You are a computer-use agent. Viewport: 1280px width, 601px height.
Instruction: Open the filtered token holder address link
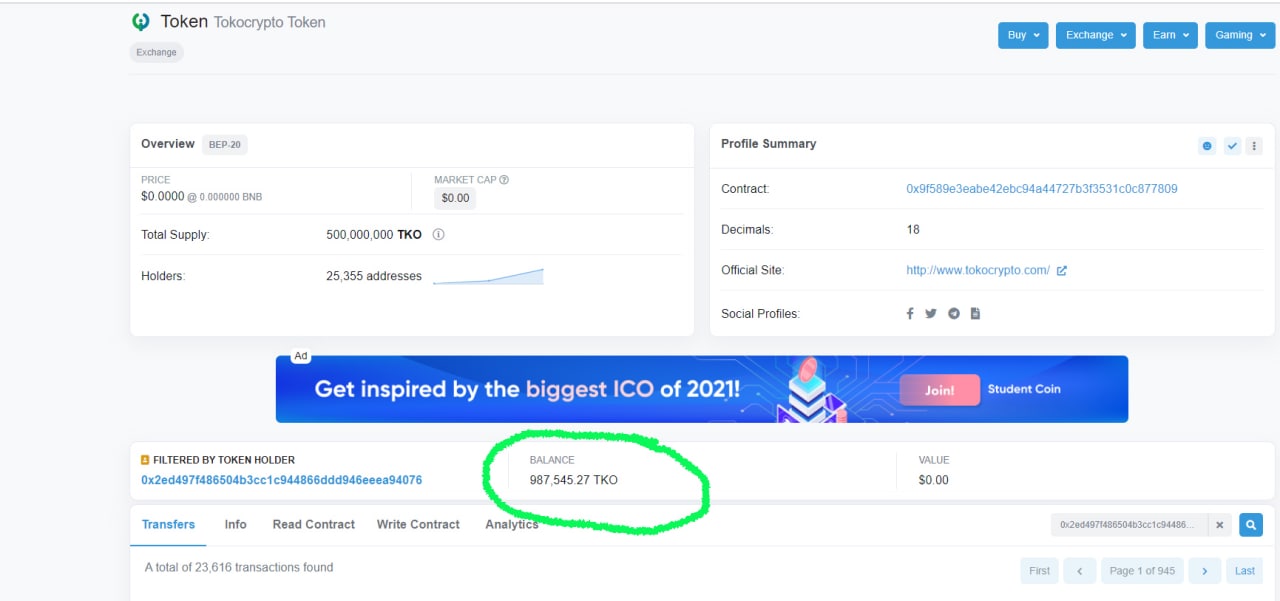pyautogui.click(x=281, y=480)
